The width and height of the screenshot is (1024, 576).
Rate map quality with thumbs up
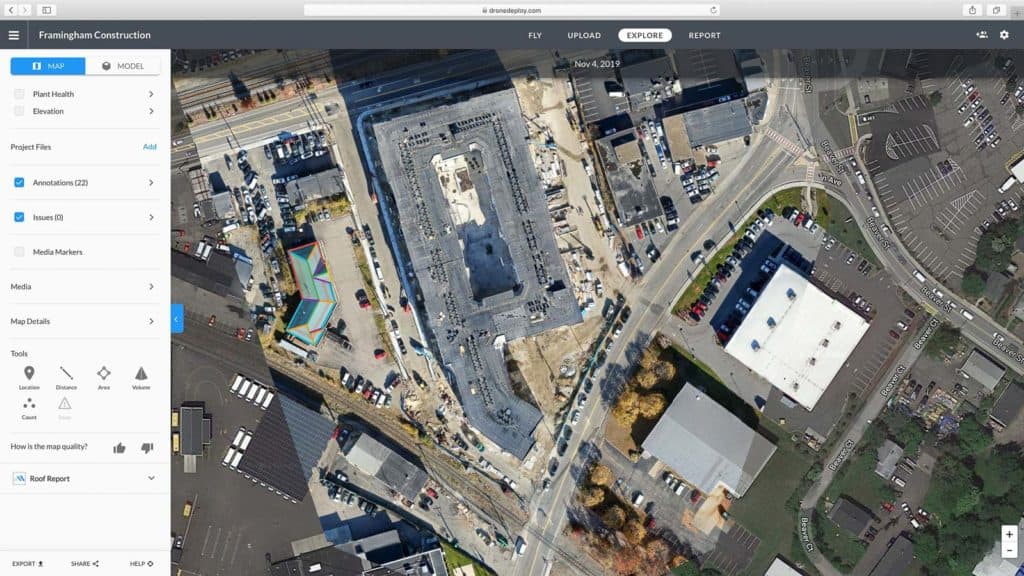coord(120,448)
